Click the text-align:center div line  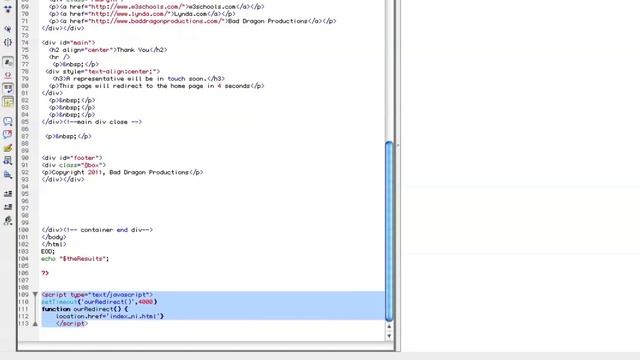coord(103,71)
